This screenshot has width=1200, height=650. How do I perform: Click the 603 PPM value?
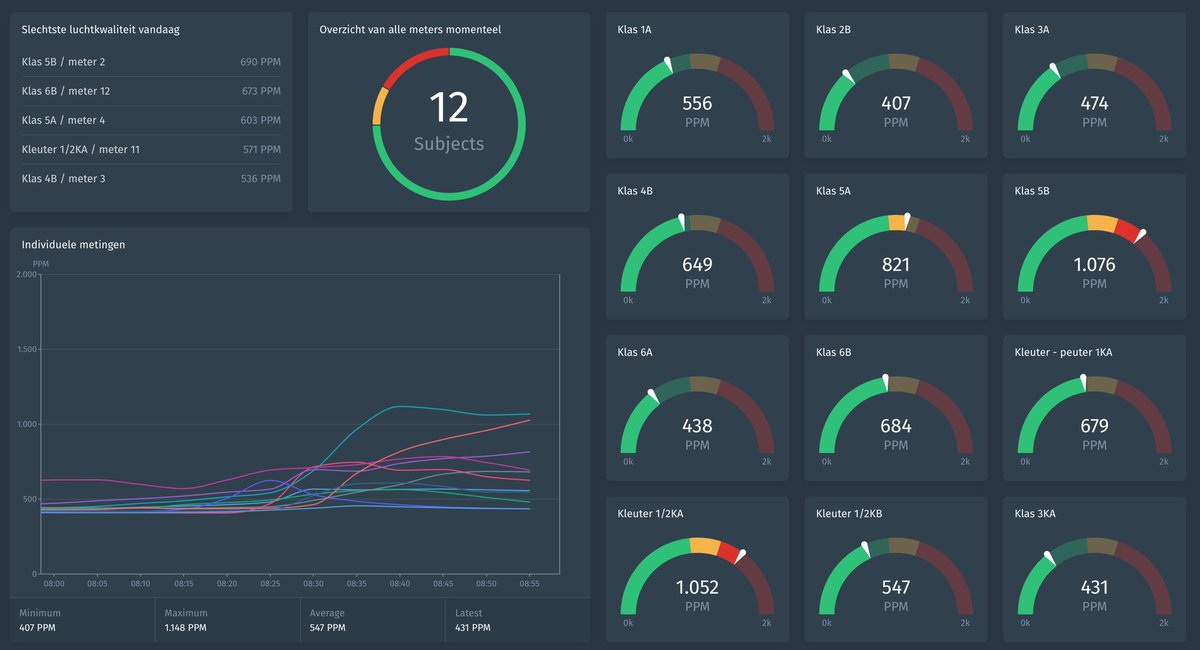click(x=260, y=120)
